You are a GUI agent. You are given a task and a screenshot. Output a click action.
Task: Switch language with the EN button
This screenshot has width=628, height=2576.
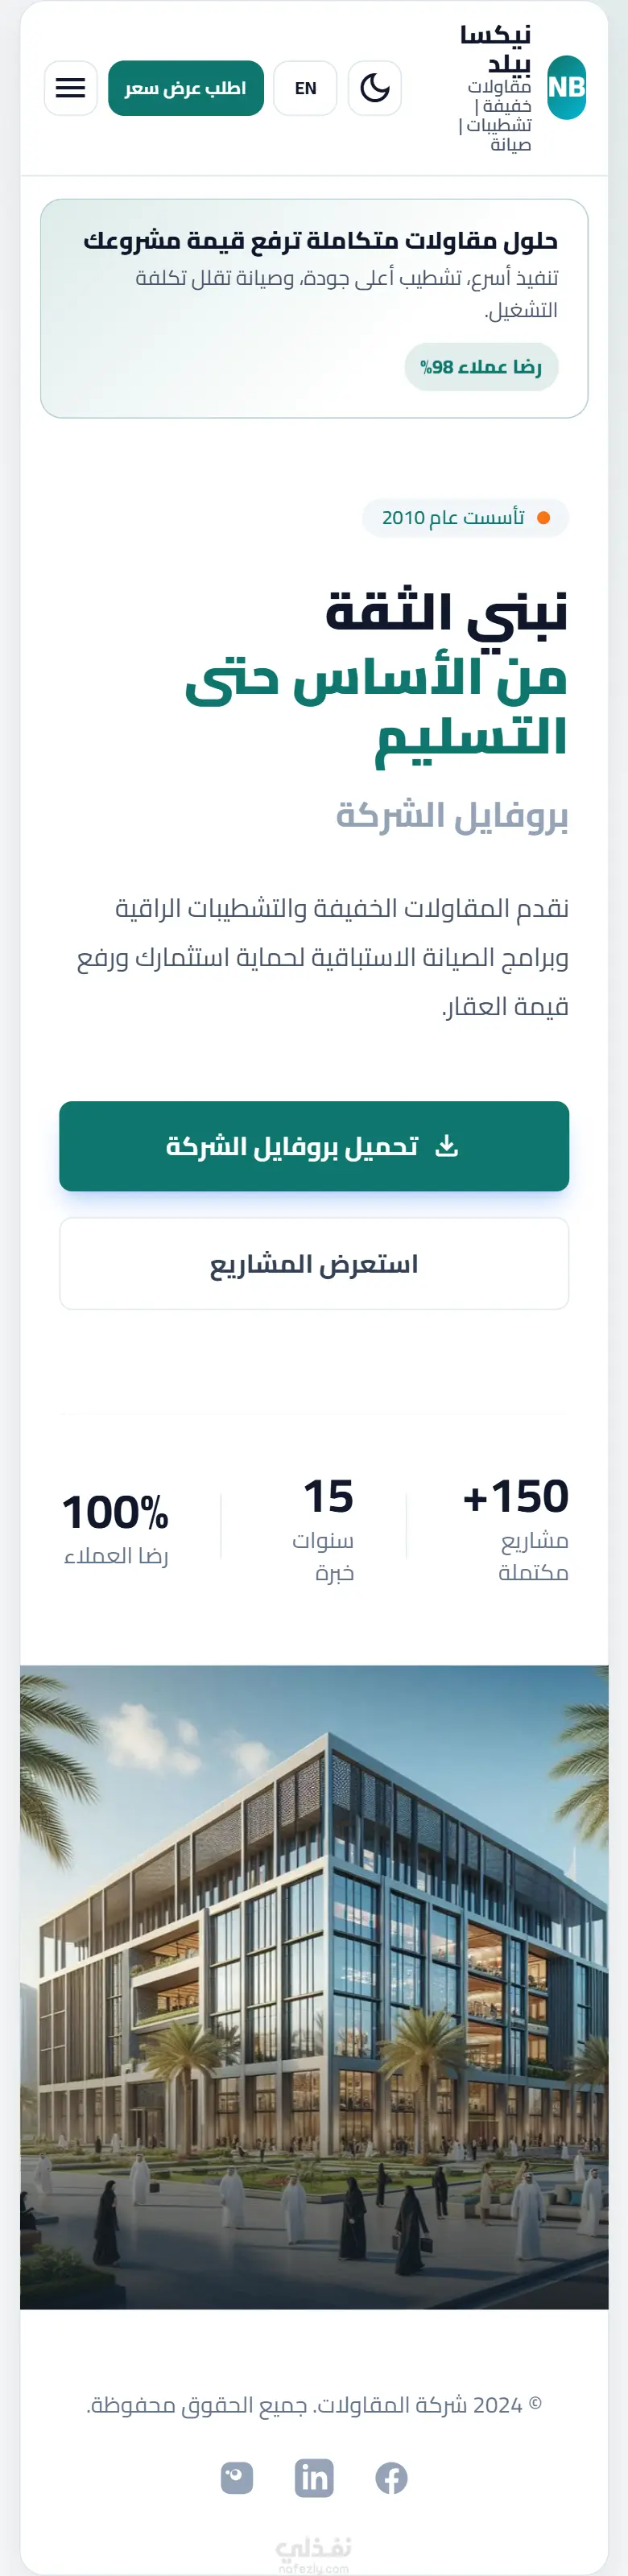[x=305, y=88]
